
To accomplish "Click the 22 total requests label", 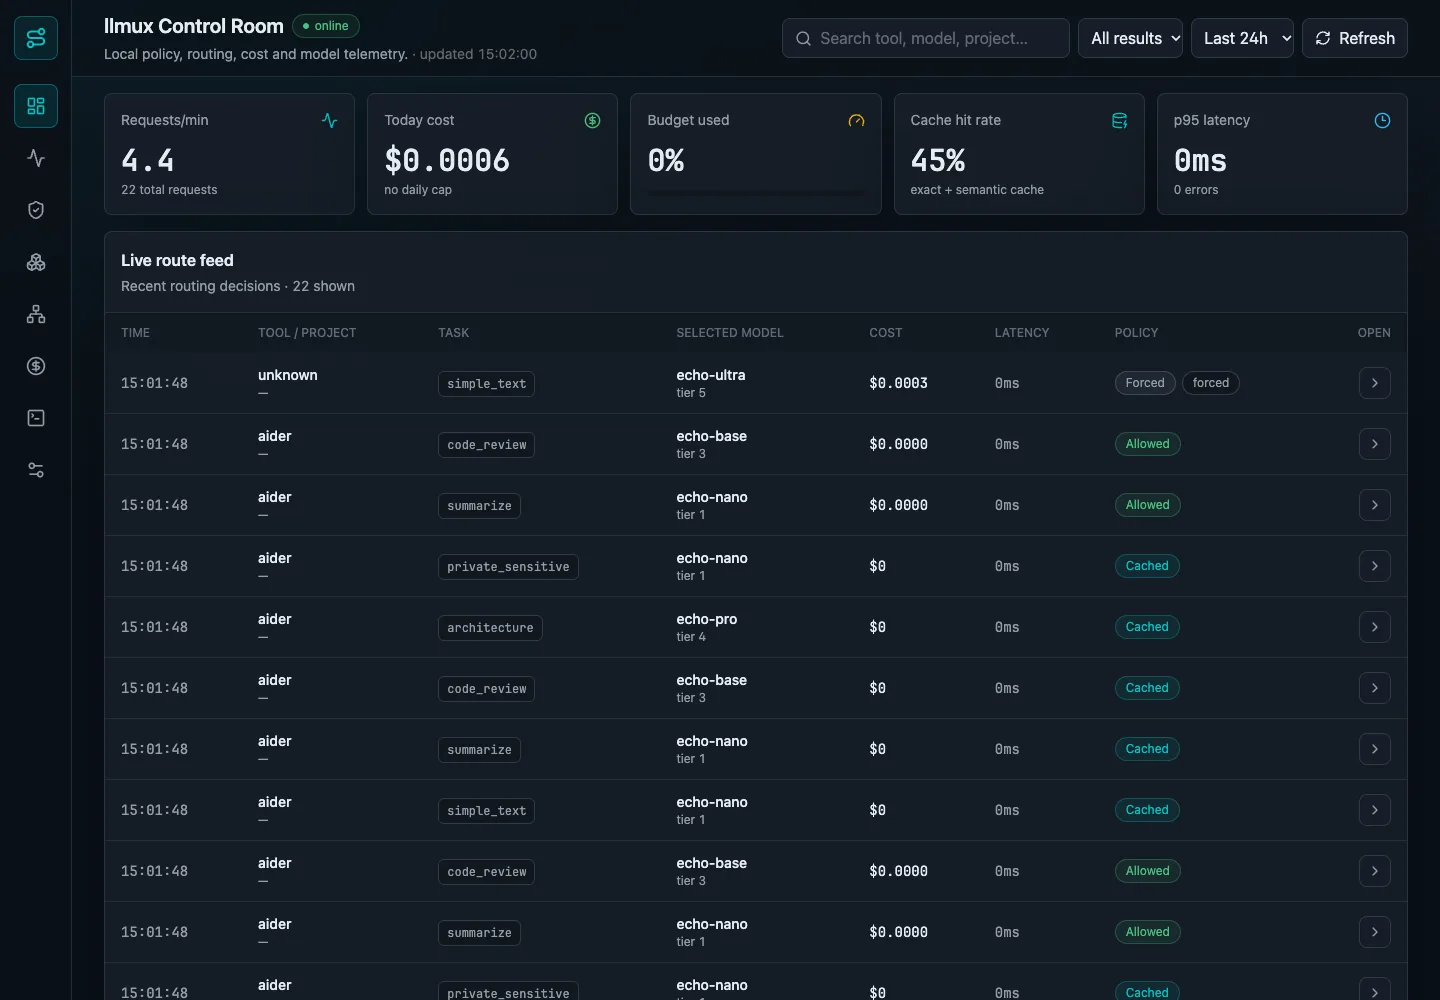I will coord(169,190).
